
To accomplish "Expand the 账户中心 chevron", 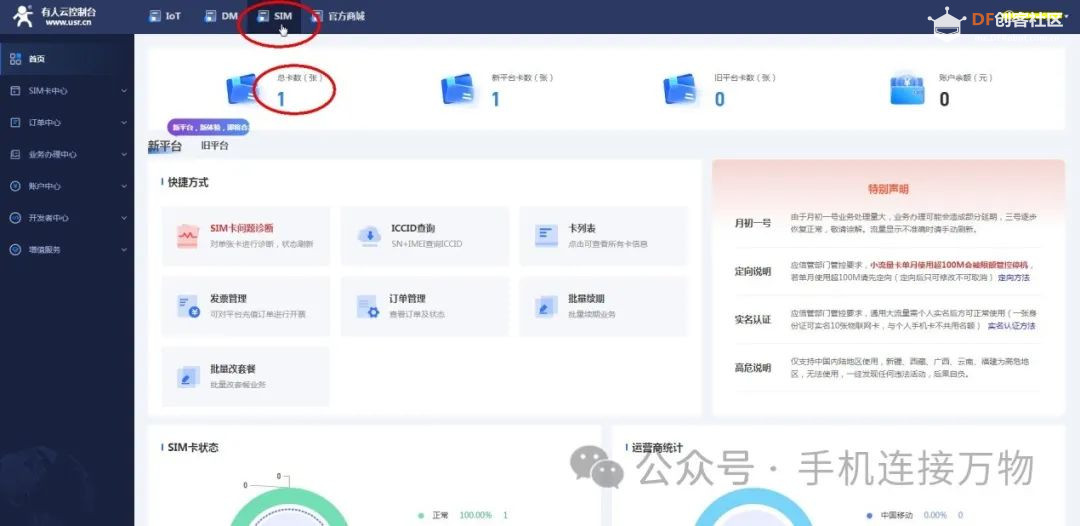I will point(124,186).
